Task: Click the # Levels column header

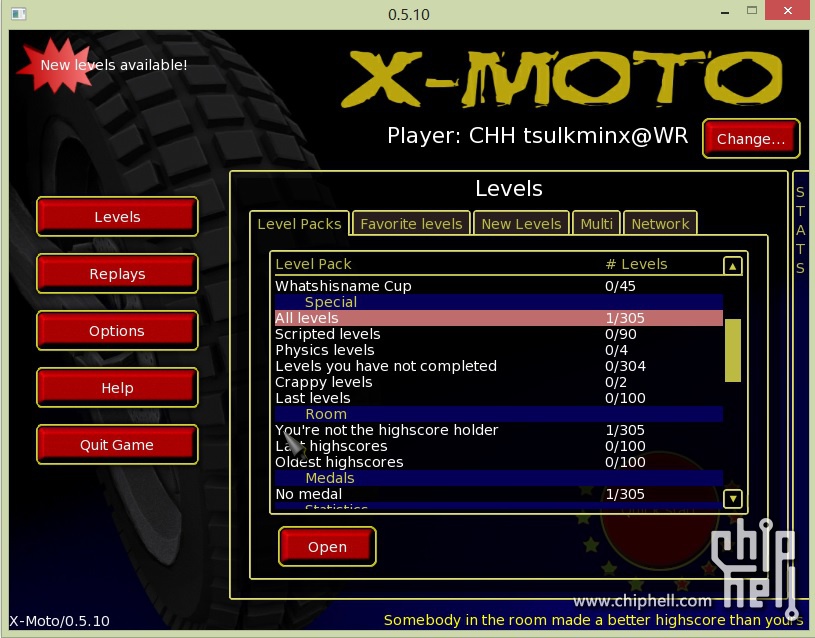Action: click(x=636, y=264)
